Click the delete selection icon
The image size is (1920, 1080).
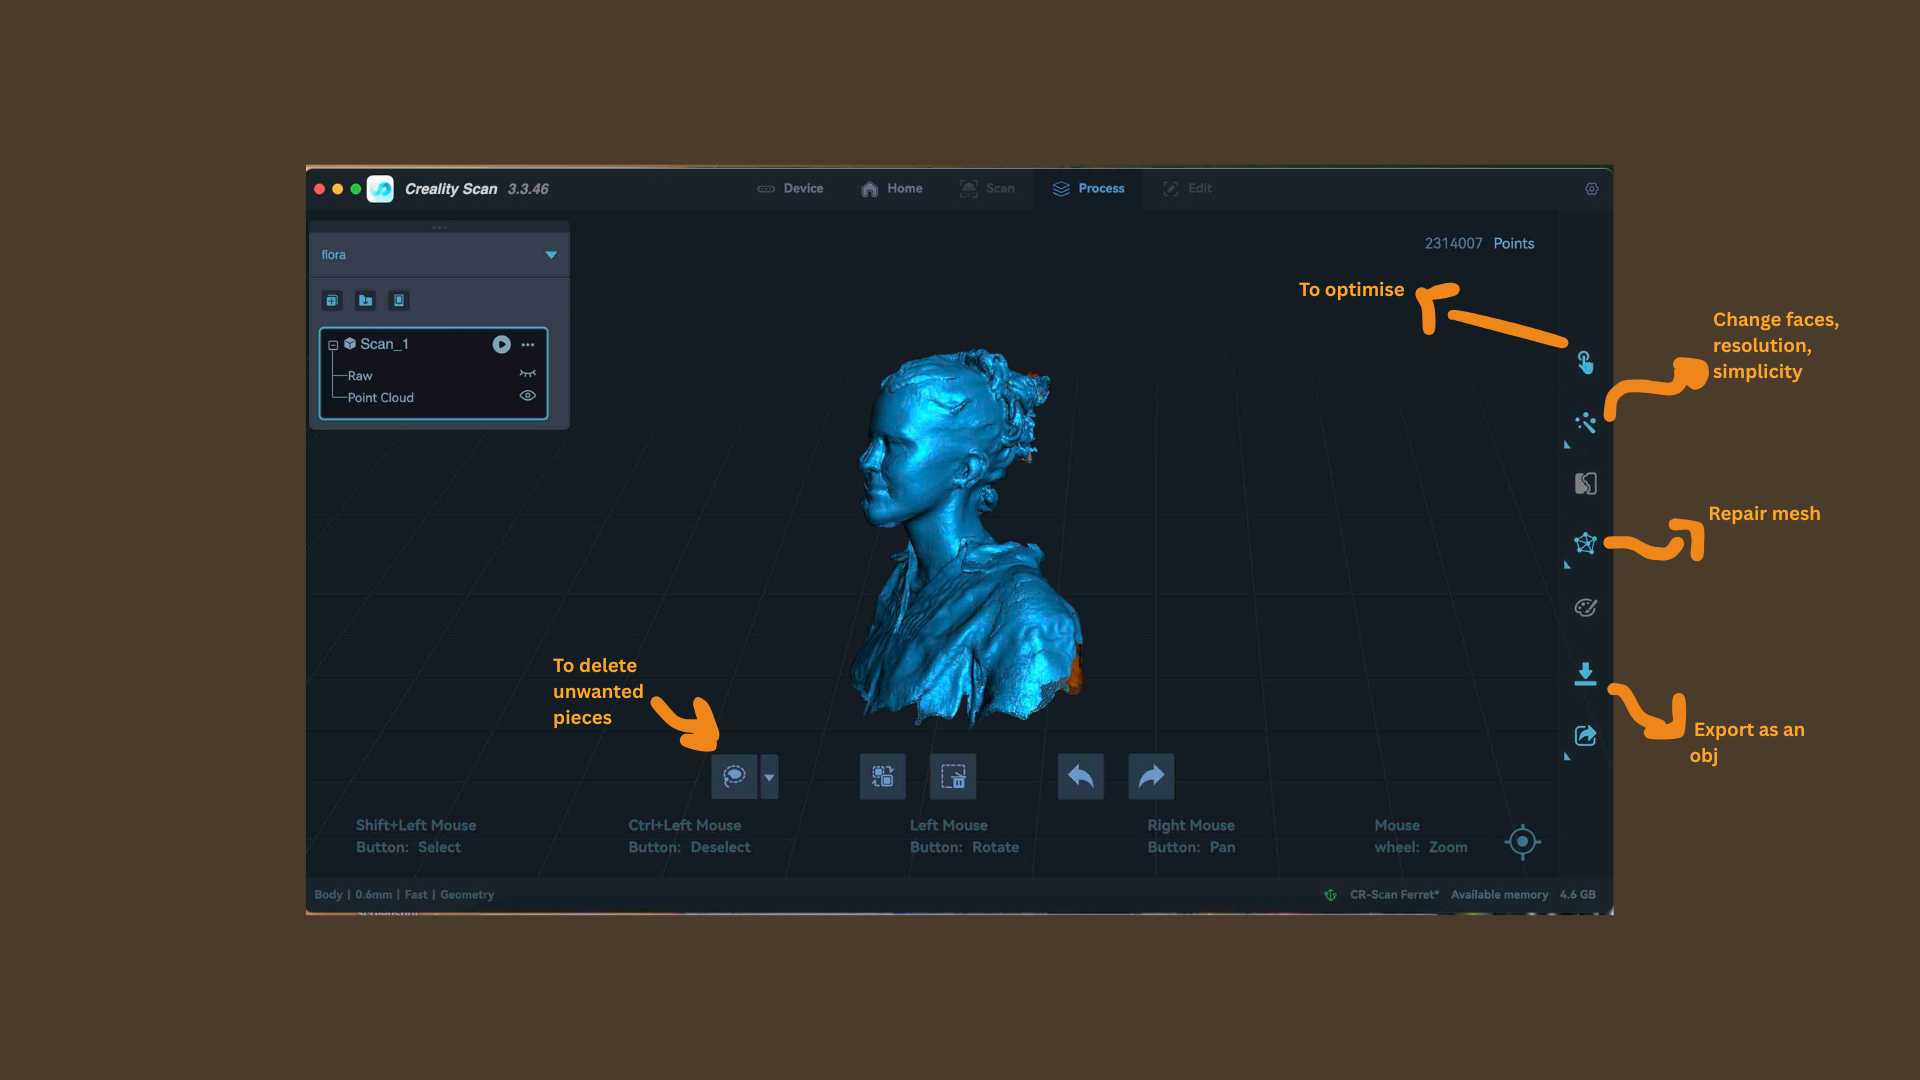point(953,777)
